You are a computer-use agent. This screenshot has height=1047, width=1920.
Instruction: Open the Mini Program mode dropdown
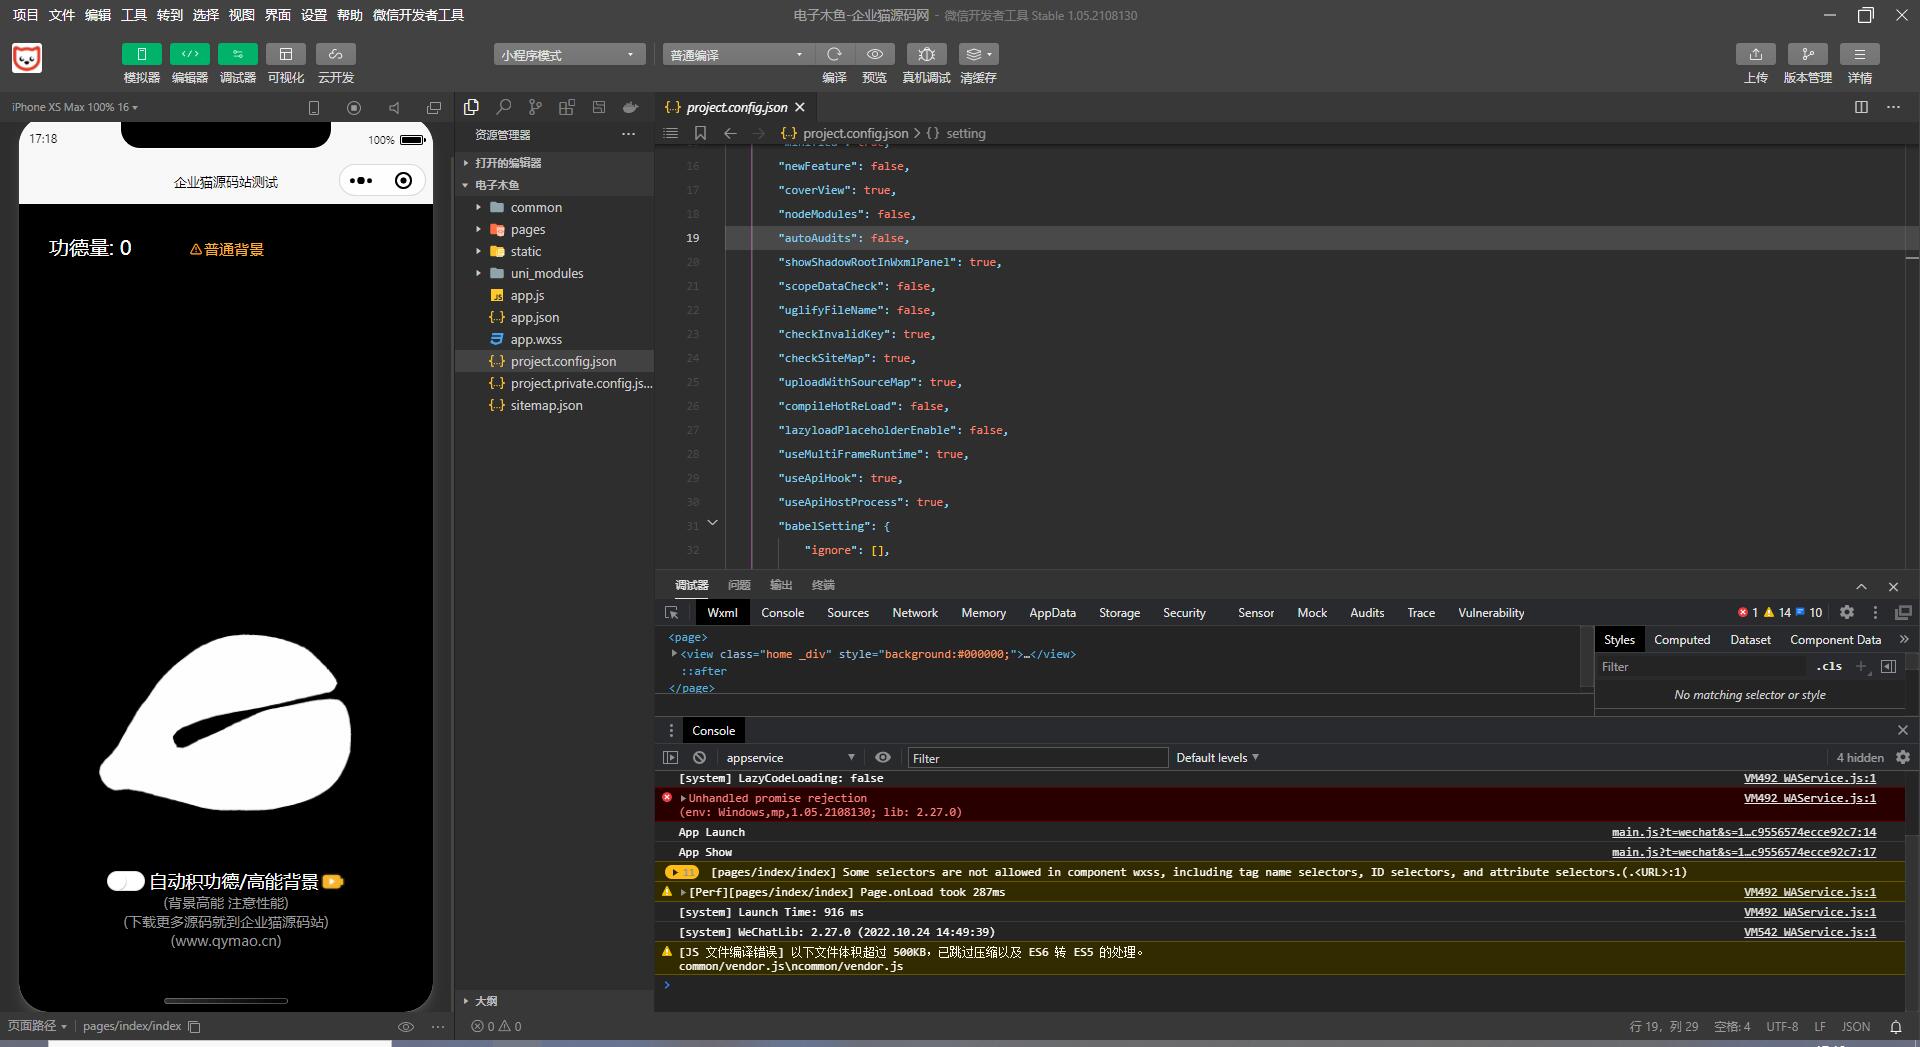[568, 54]
